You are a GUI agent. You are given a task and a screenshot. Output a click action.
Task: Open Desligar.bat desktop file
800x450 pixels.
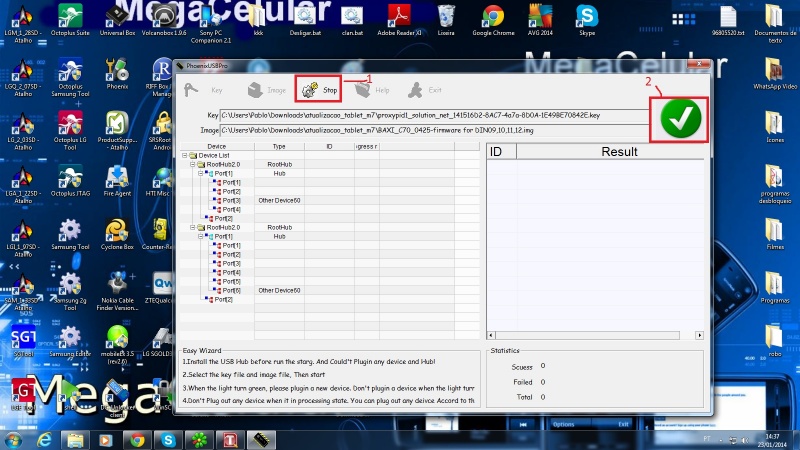[305, 20]
